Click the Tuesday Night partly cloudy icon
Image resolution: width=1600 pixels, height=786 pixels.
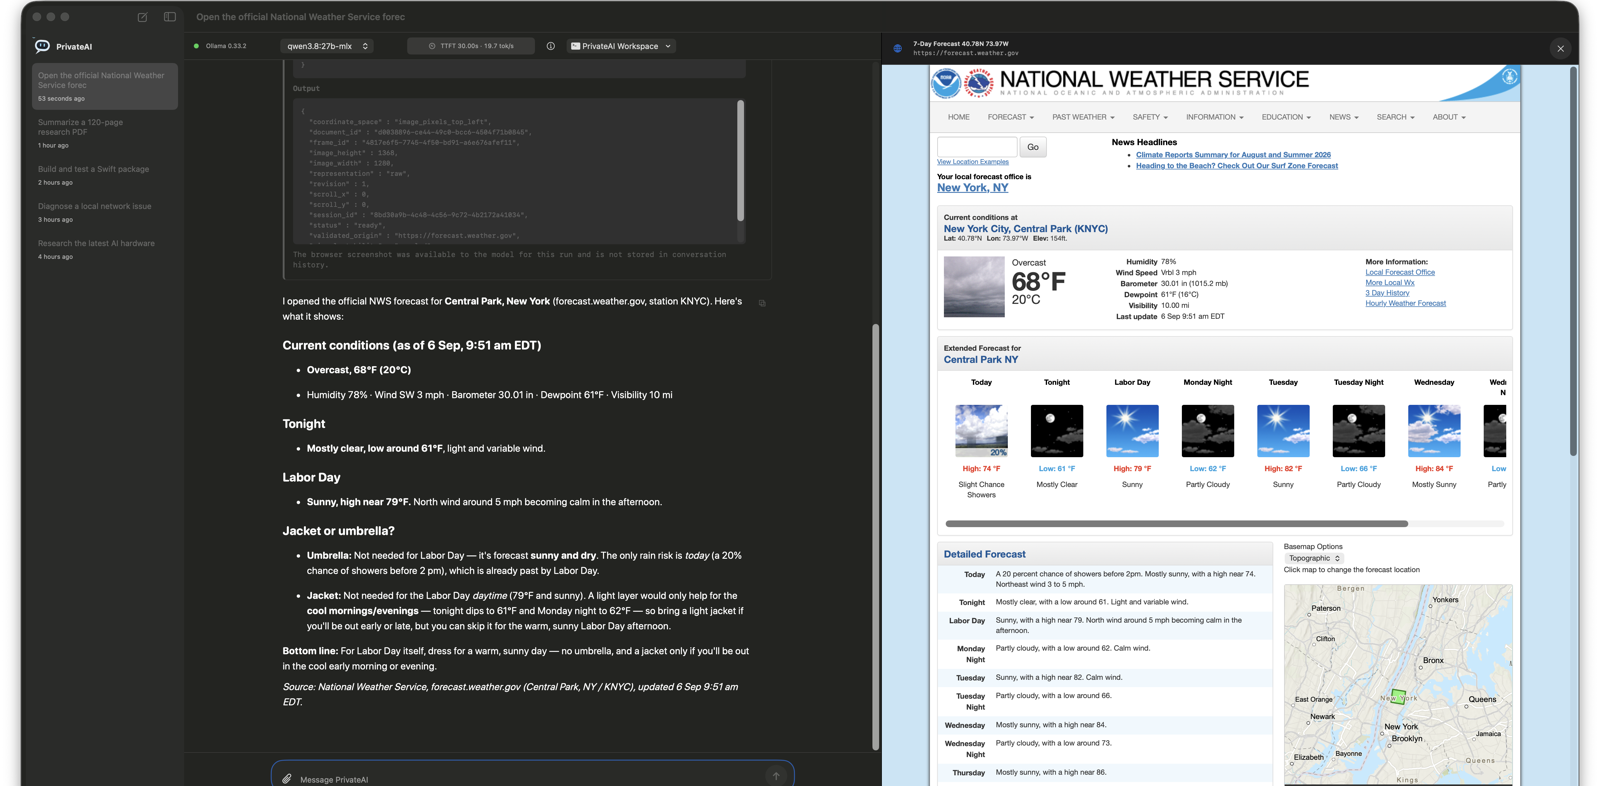[1359, 431]
